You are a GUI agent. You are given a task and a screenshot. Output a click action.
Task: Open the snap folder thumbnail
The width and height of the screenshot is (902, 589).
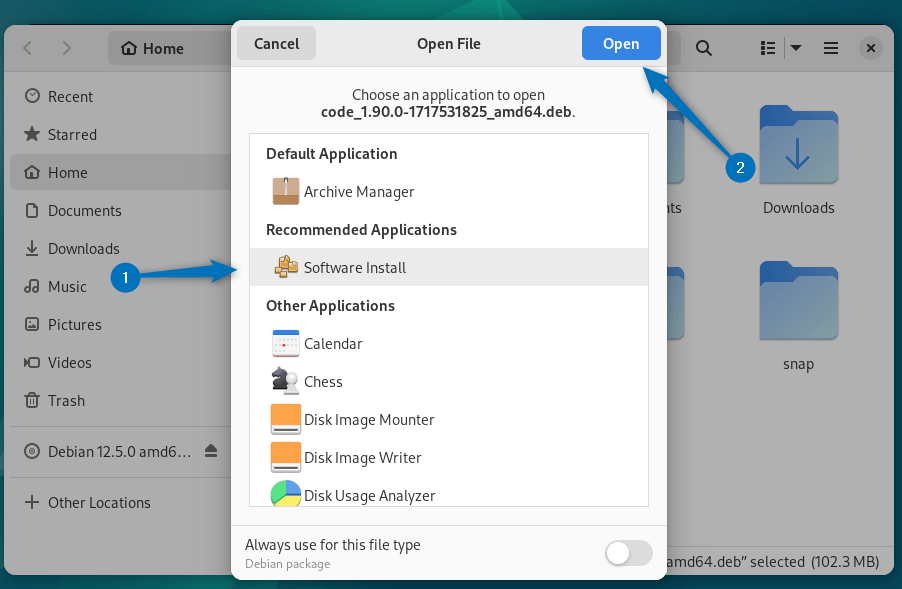pyautogui.click(x=797, y=301)
